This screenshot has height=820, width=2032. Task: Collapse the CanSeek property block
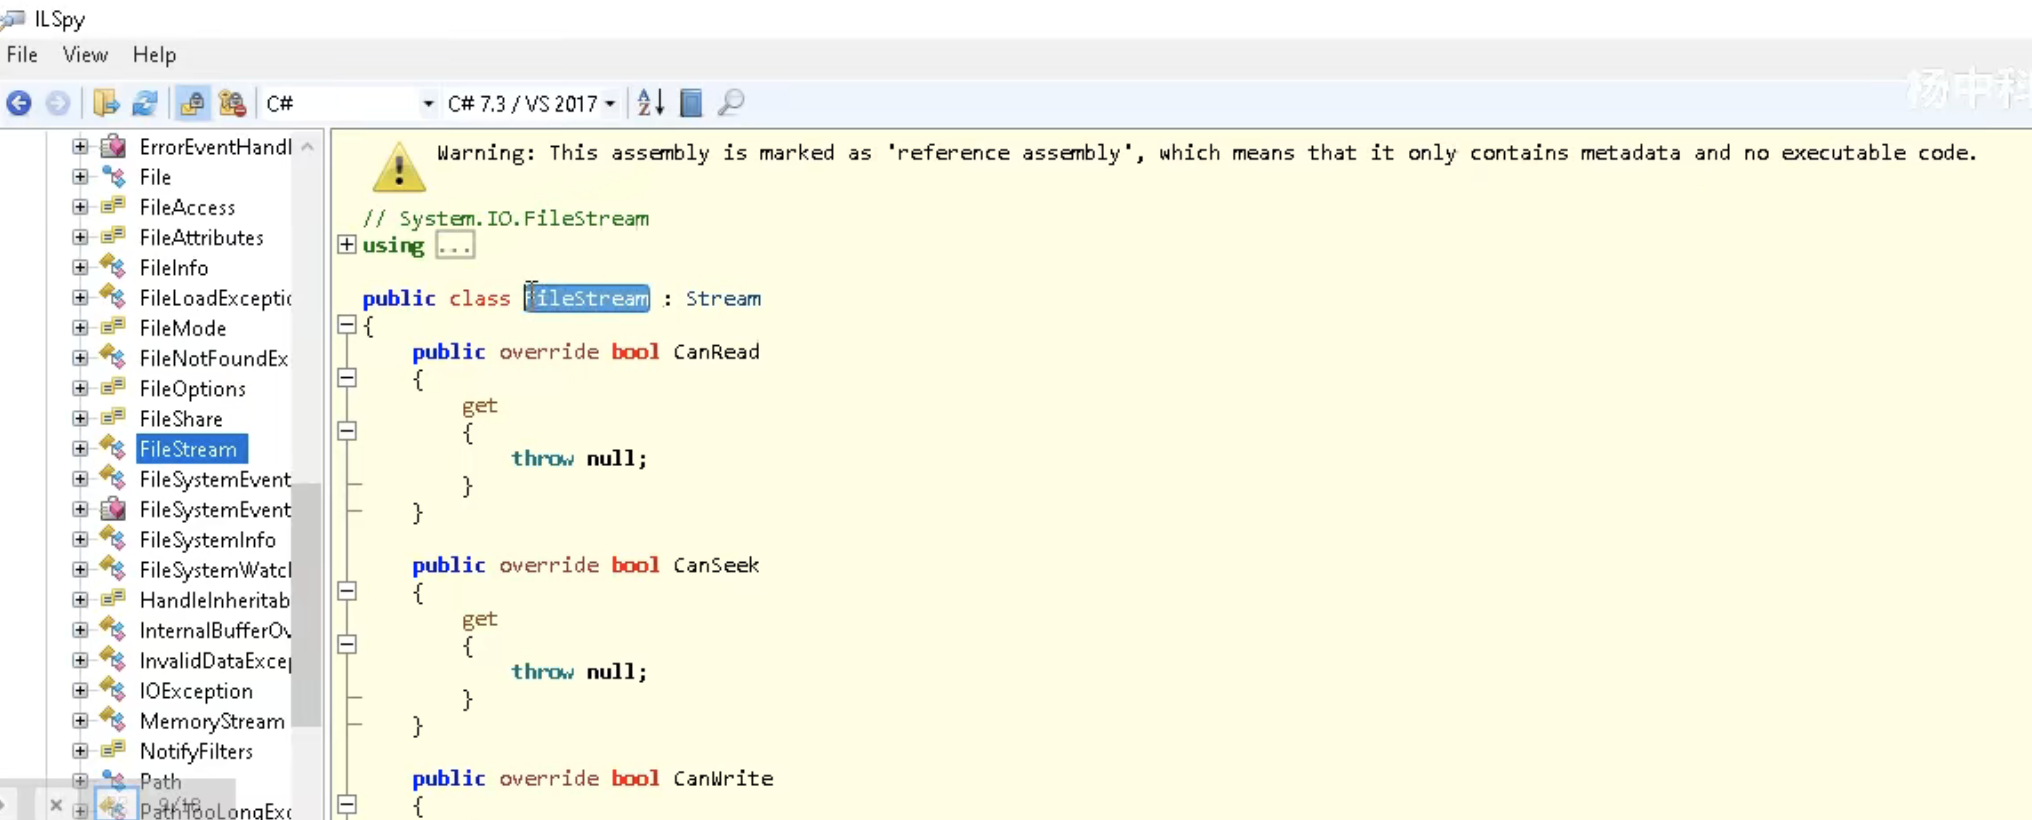(x=347, y=591)
